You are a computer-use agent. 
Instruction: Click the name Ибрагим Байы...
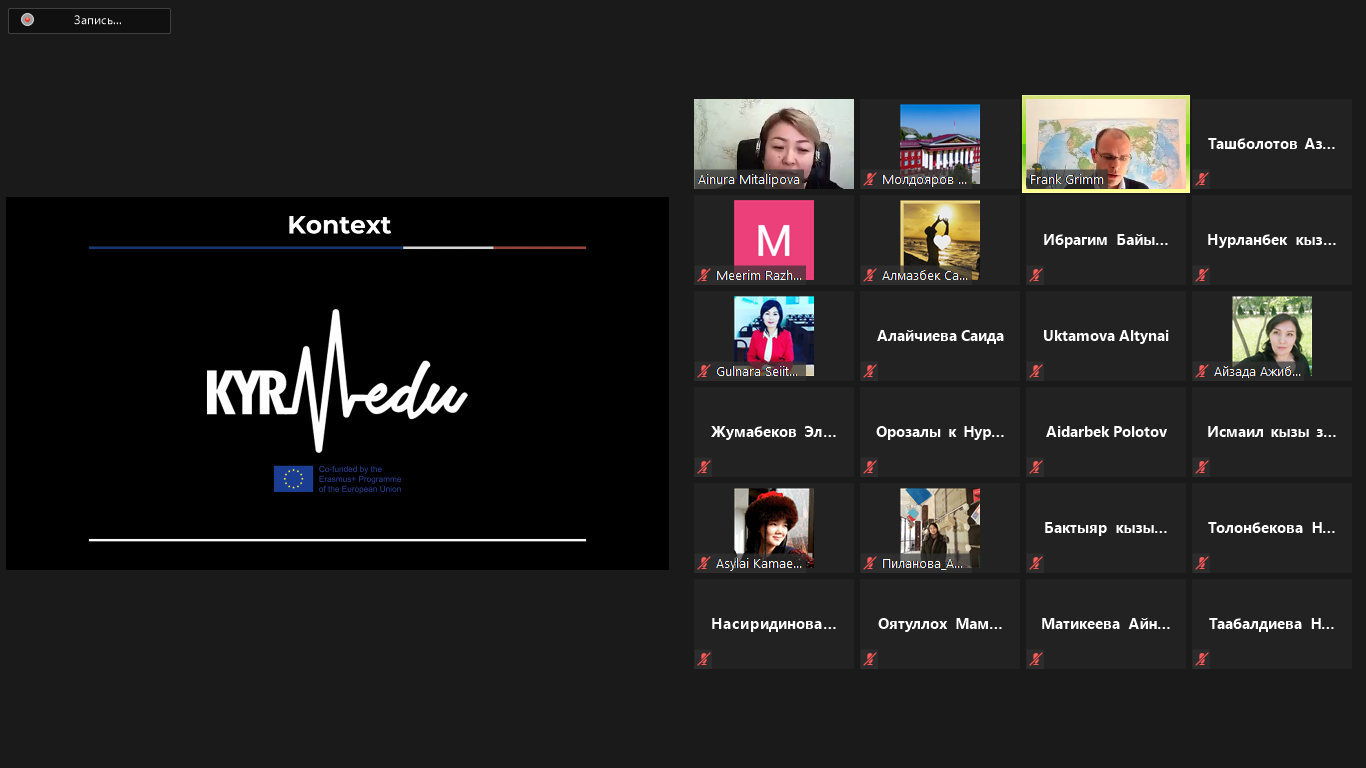click(1106, 240)
